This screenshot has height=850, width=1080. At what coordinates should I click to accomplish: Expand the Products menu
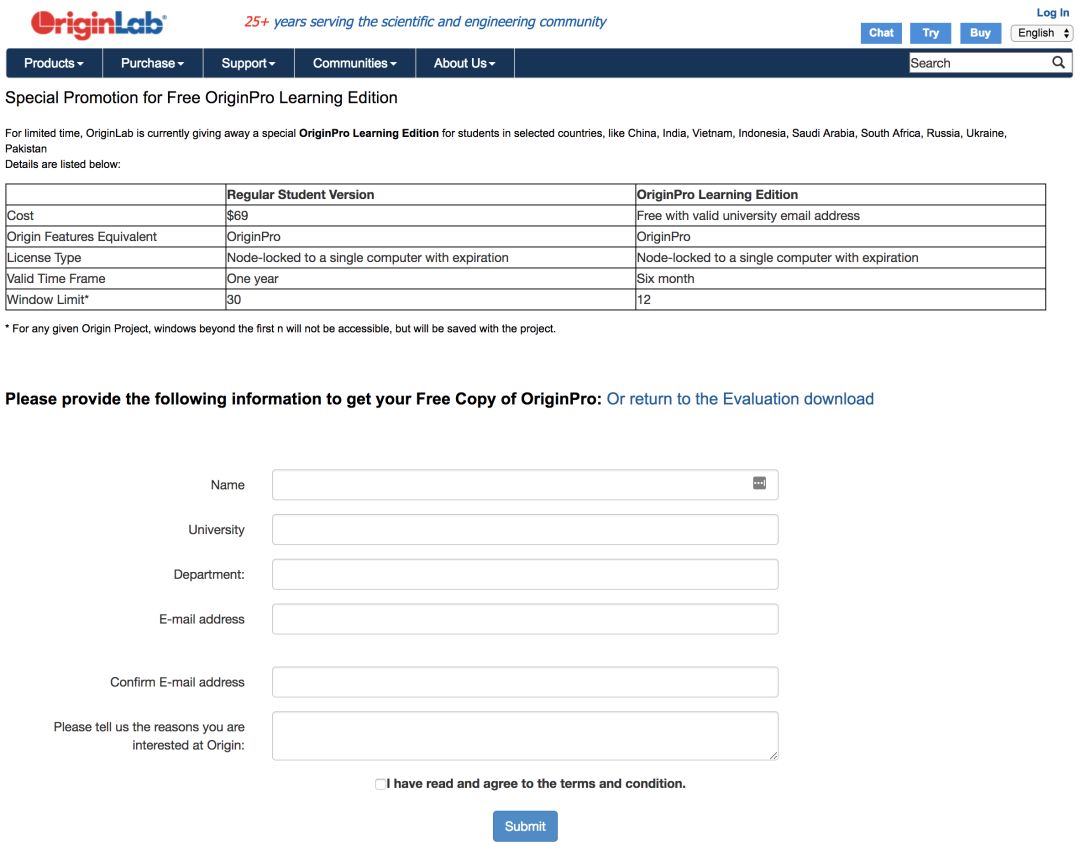click(54, 63)
